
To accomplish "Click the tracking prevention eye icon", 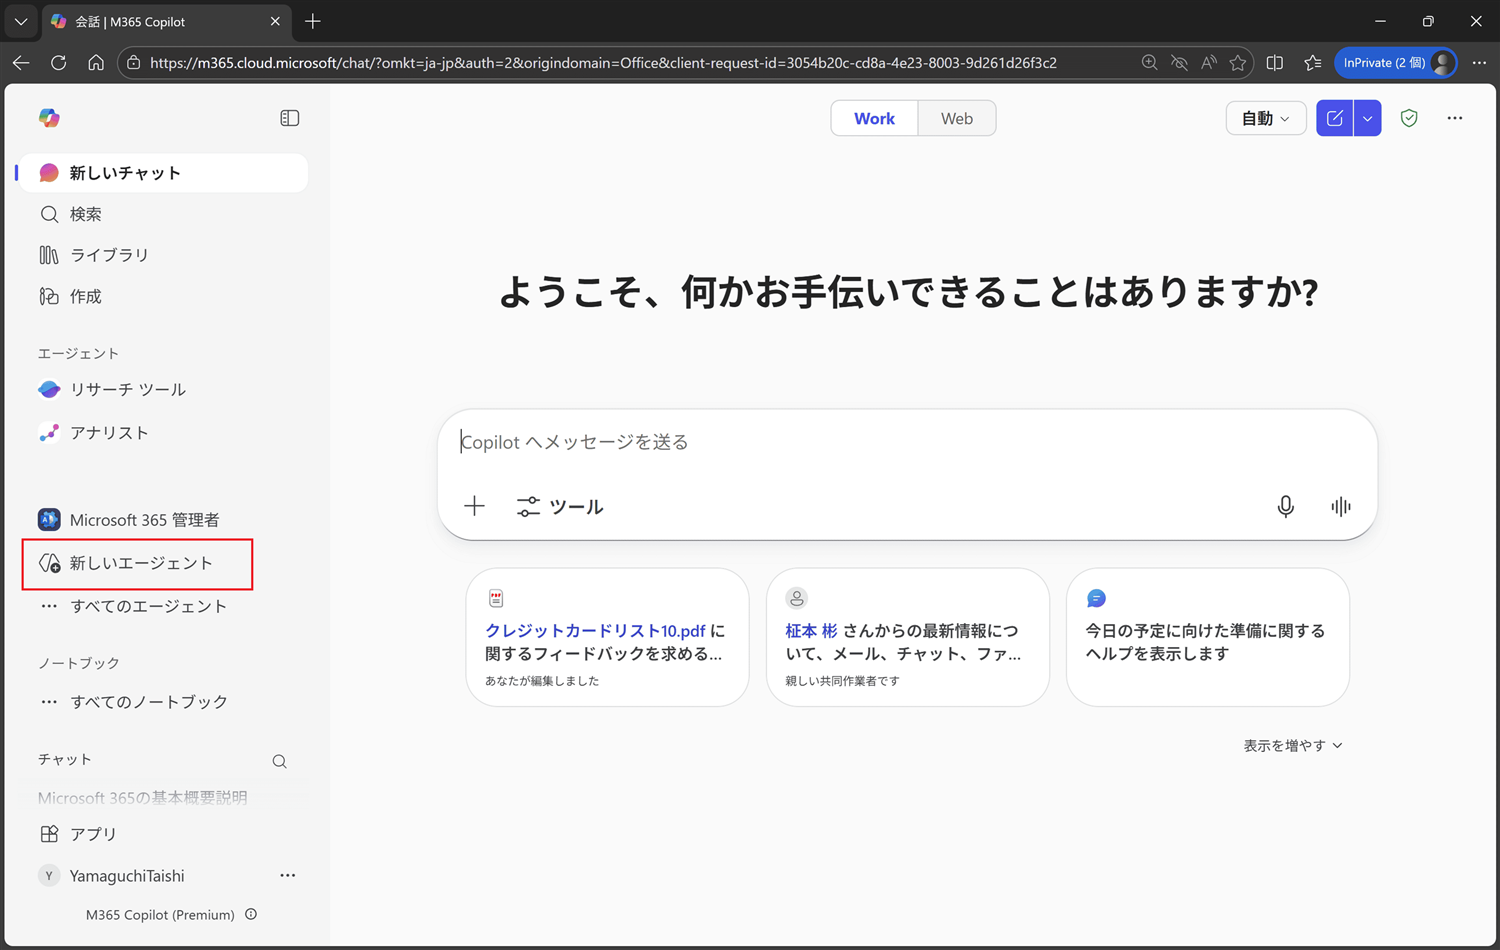I will point(1180,62).
